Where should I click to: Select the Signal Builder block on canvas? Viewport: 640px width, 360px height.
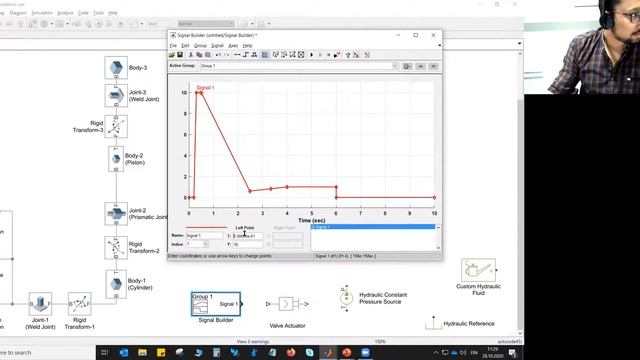click(x=216, y=304)
